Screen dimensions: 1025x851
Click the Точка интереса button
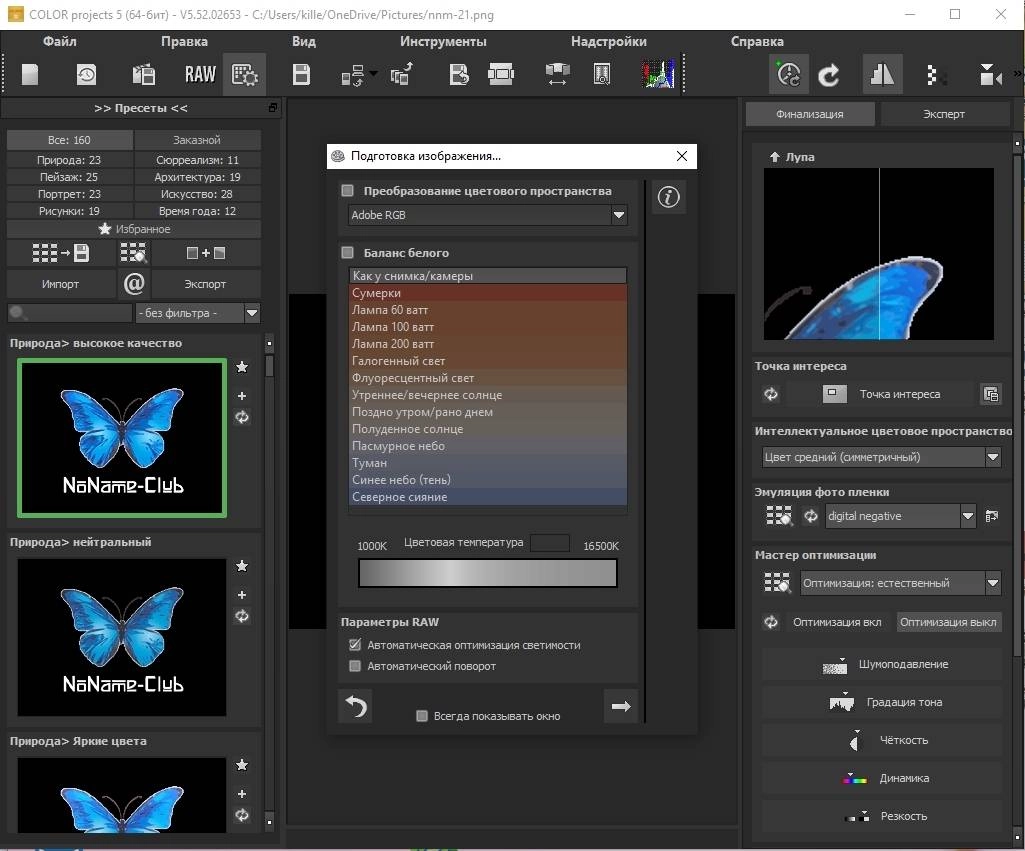click(881, 394)
